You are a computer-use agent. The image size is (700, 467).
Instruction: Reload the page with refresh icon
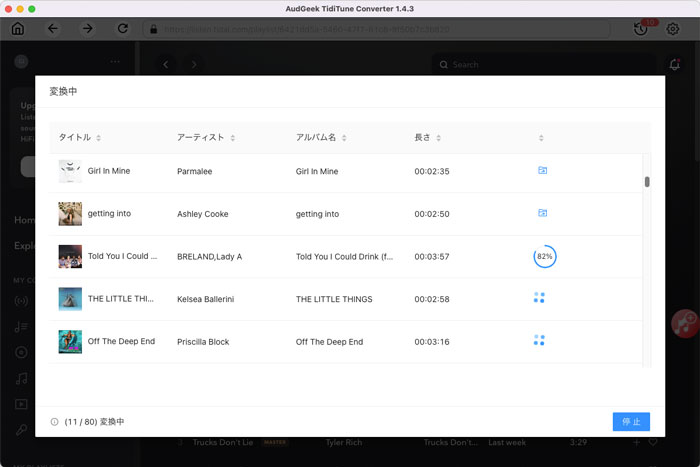(123, 29)
